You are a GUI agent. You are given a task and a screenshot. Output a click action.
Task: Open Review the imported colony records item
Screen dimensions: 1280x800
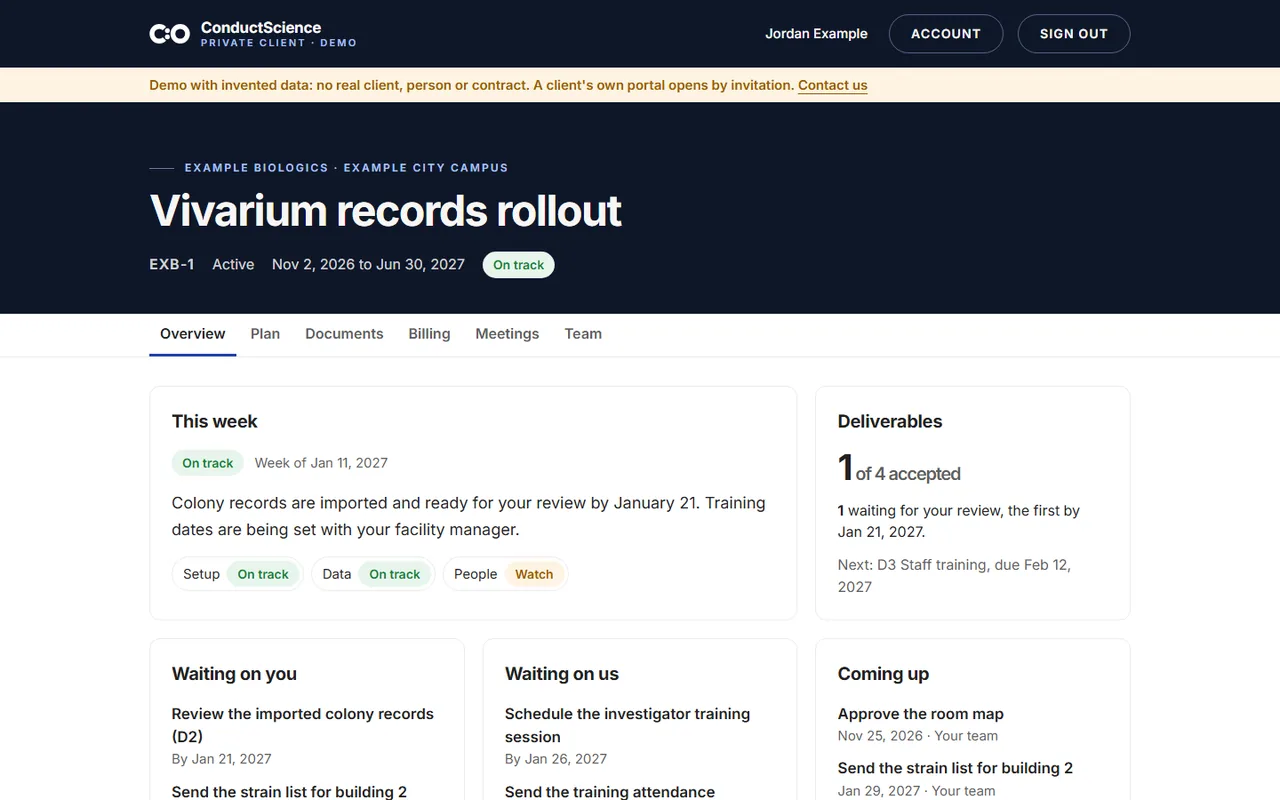pyautogui.click(x=303, y=725)
